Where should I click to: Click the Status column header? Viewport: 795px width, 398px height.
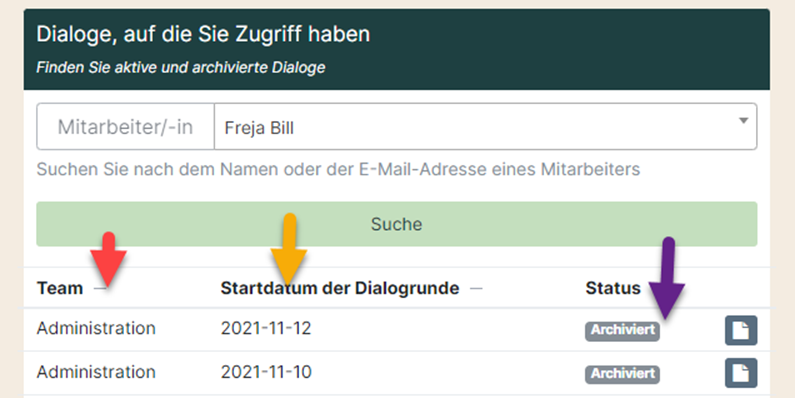click(x=613, y=288)
